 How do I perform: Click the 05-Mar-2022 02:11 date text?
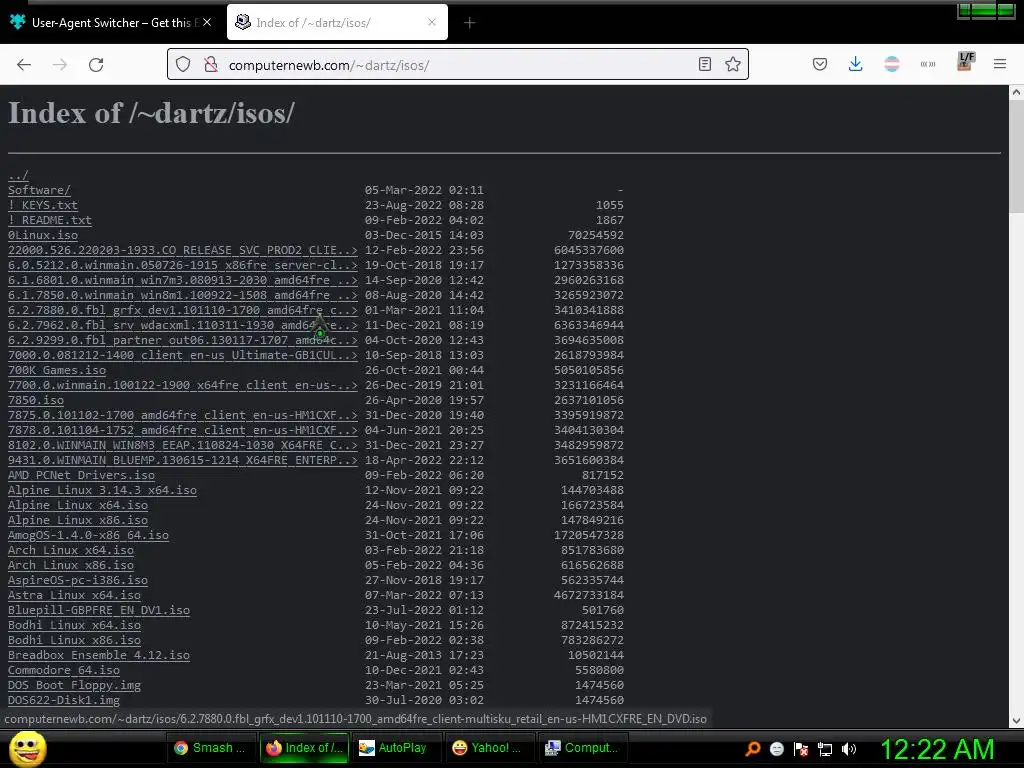coord(424,190)
